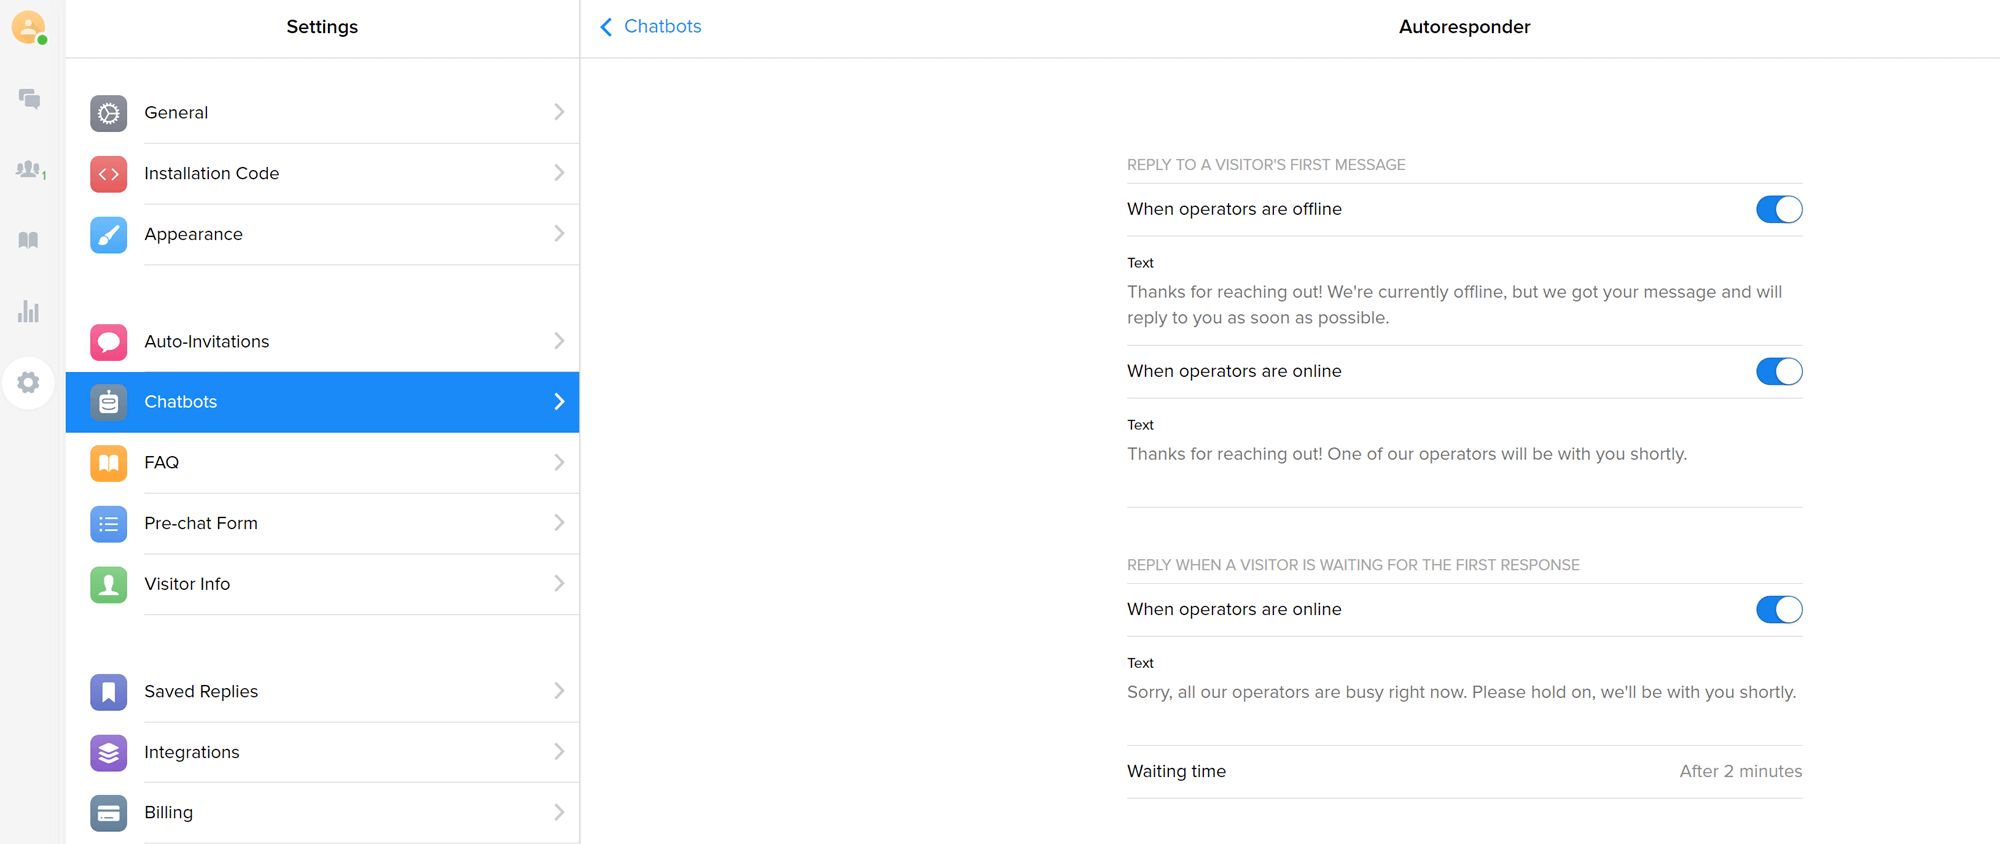Click the Auto-Invitations speech bubble icon
Viewport: 2000px width, 844px height.
108,342
